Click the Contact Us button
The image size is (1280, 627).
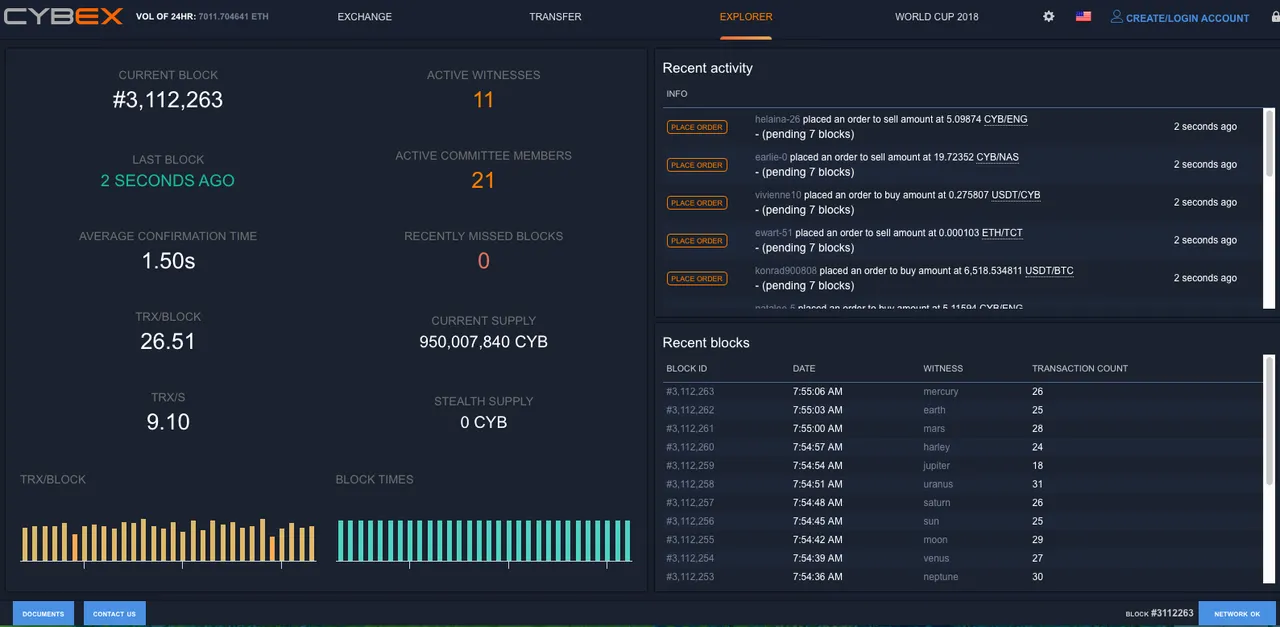pyautogui.click(x=115, y=614)
